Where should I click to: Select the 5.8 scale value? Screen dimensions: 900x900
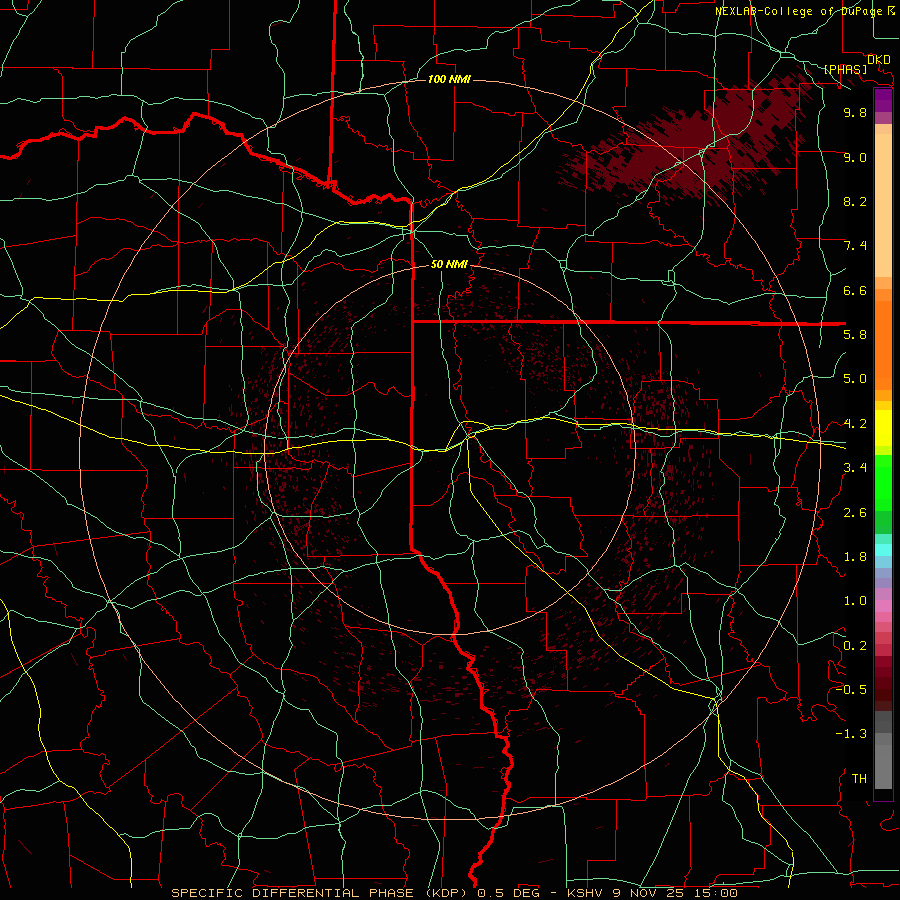pos(855,335)
